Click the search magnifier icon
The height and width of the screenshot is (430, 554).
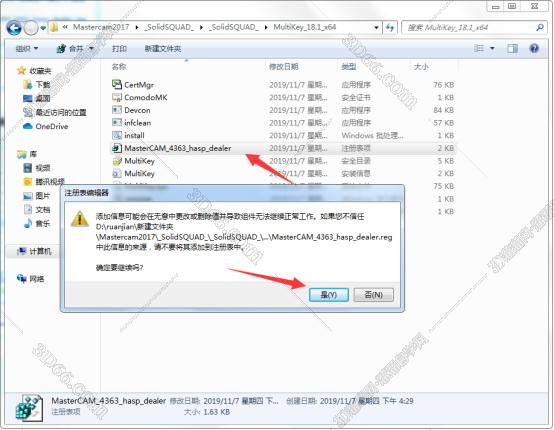pyautogui.click(x=540, y=28)
